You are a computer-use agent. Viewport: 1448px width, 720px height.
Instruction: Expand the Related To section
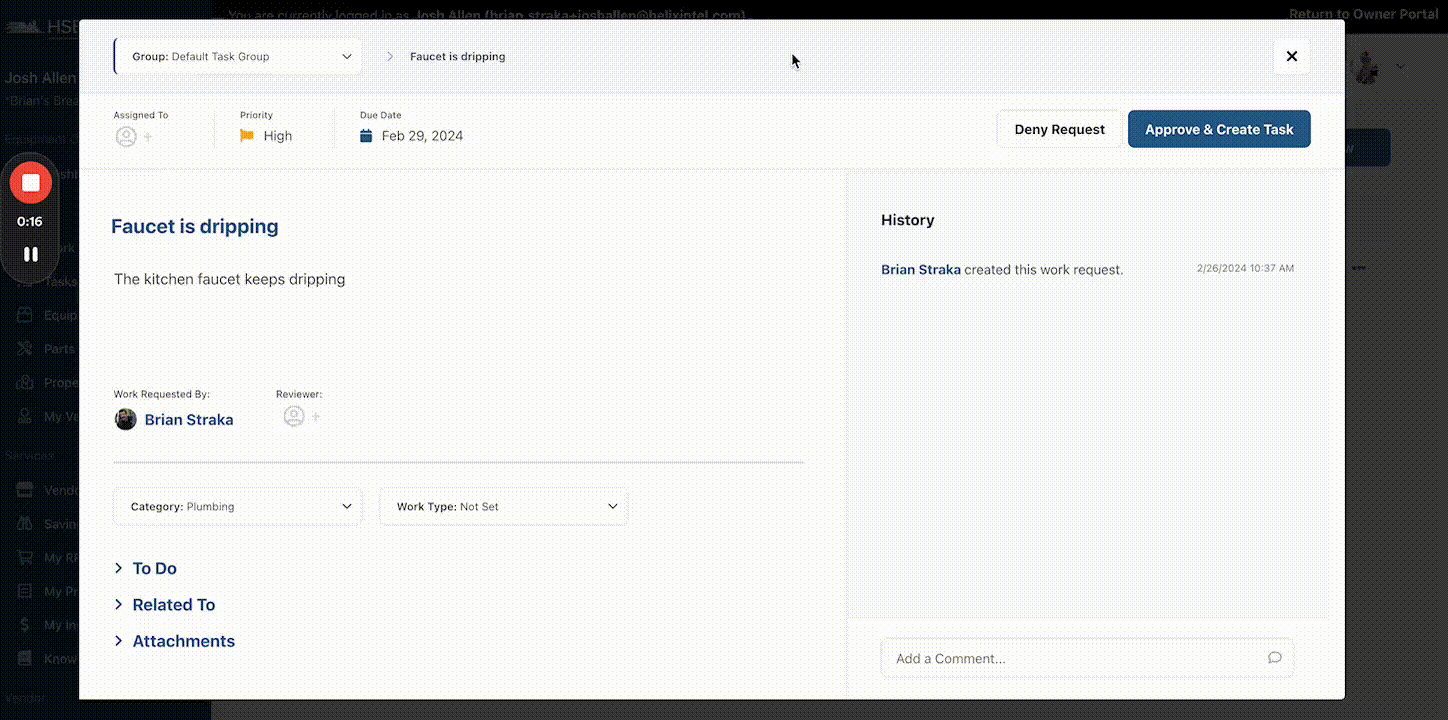point(164,605)
